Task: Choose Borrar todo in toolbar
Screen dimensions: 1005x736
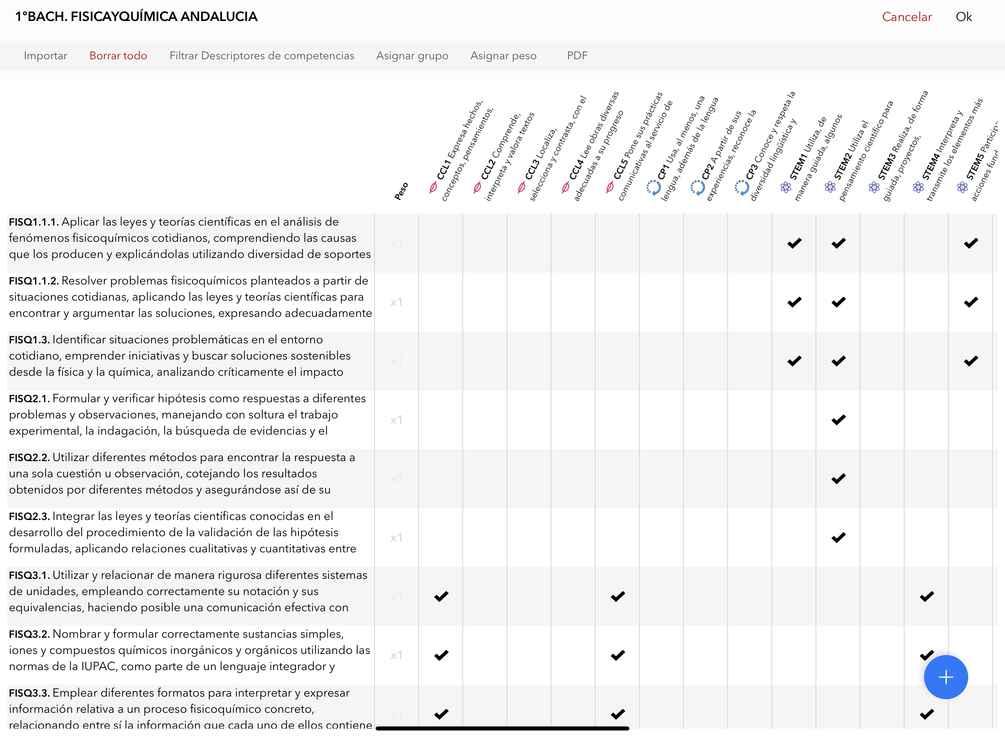Action: tap(118, 56)
